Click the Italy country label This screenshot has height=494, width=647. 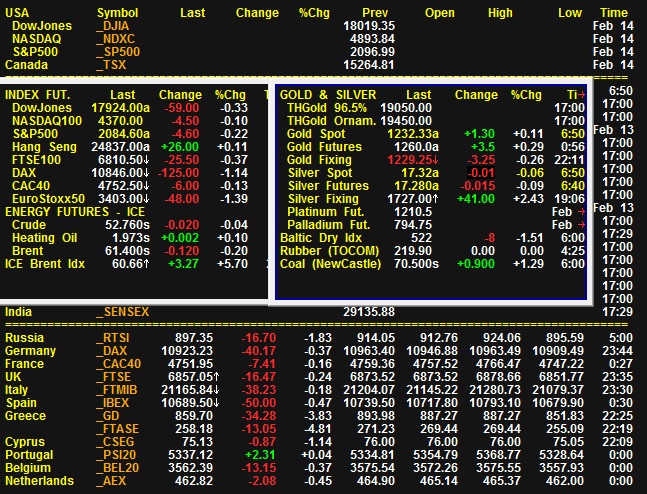coord(17,390)
